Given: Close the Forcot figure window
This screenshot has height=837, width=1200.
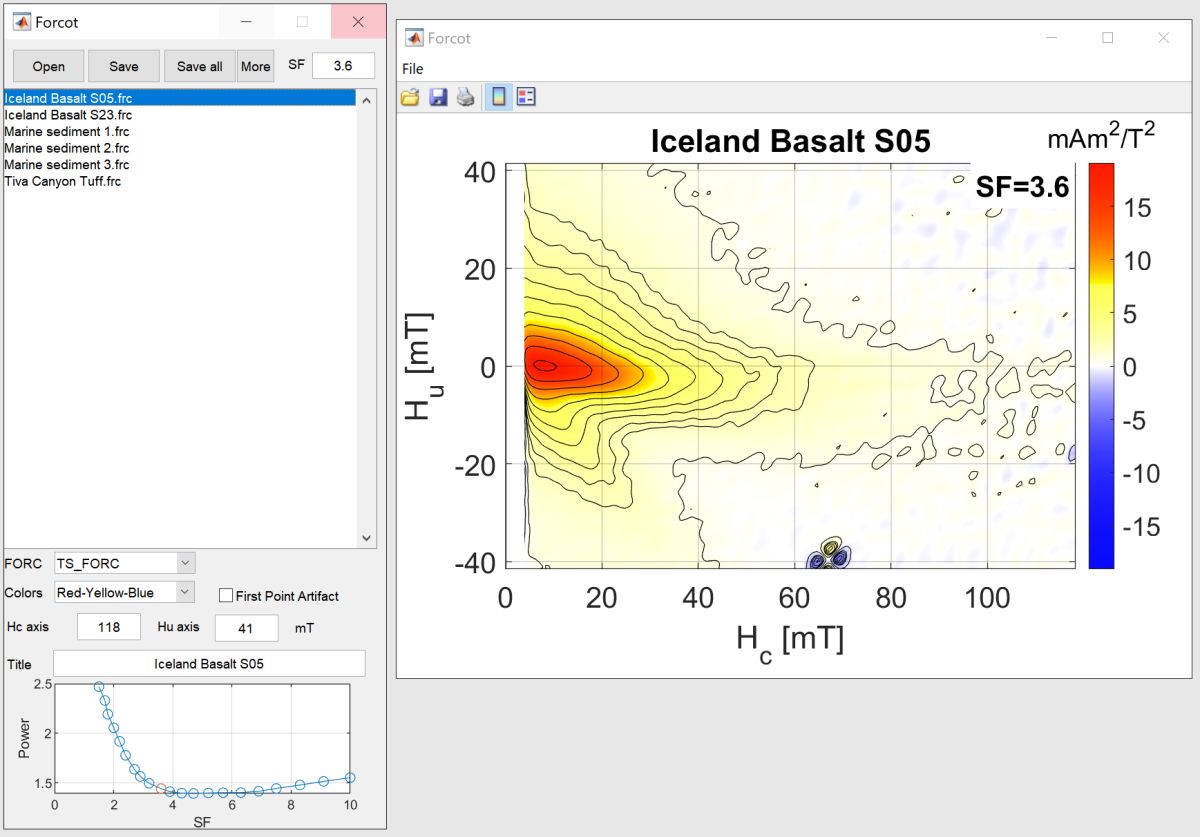Looking at the screenshot, I should coord(1163,37).
